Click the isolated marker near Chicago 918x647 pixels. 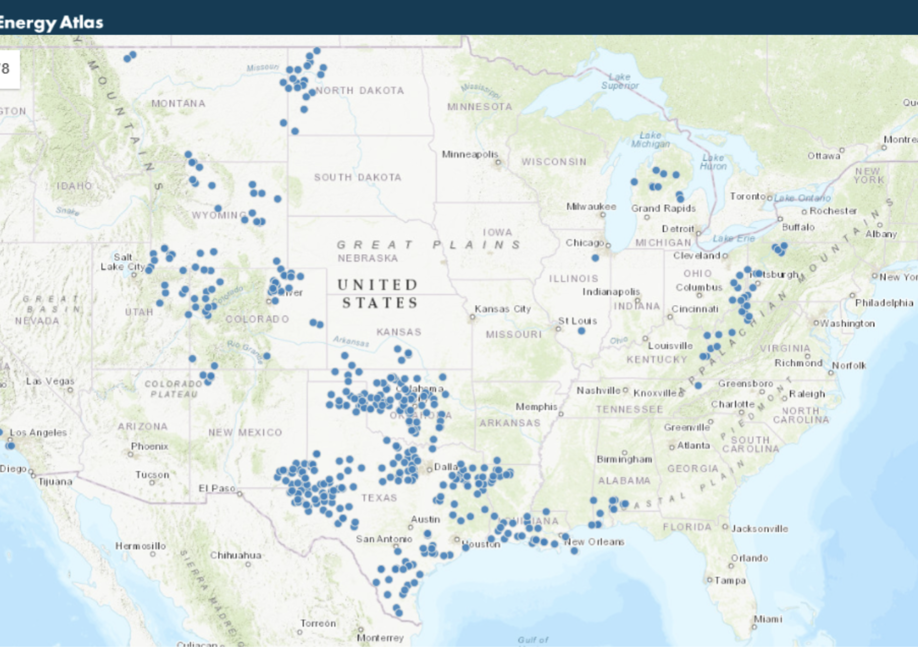tap(594, 256)
